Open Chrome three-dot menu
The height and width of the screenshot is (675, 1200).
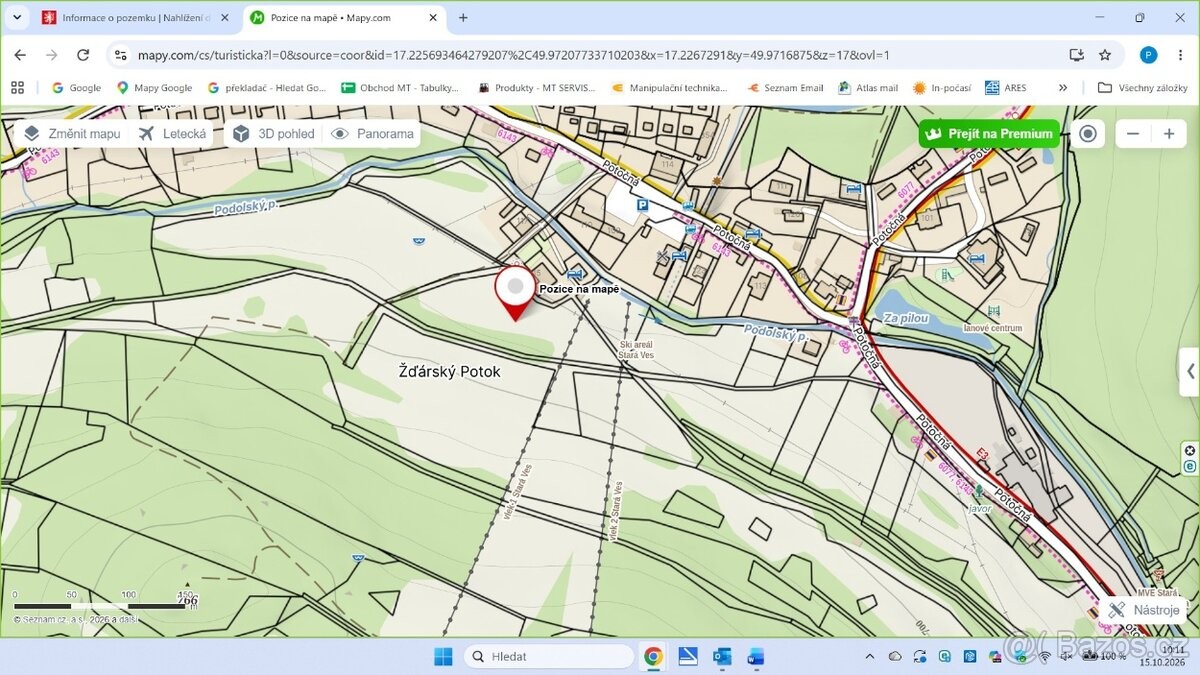coord(1181,55)
